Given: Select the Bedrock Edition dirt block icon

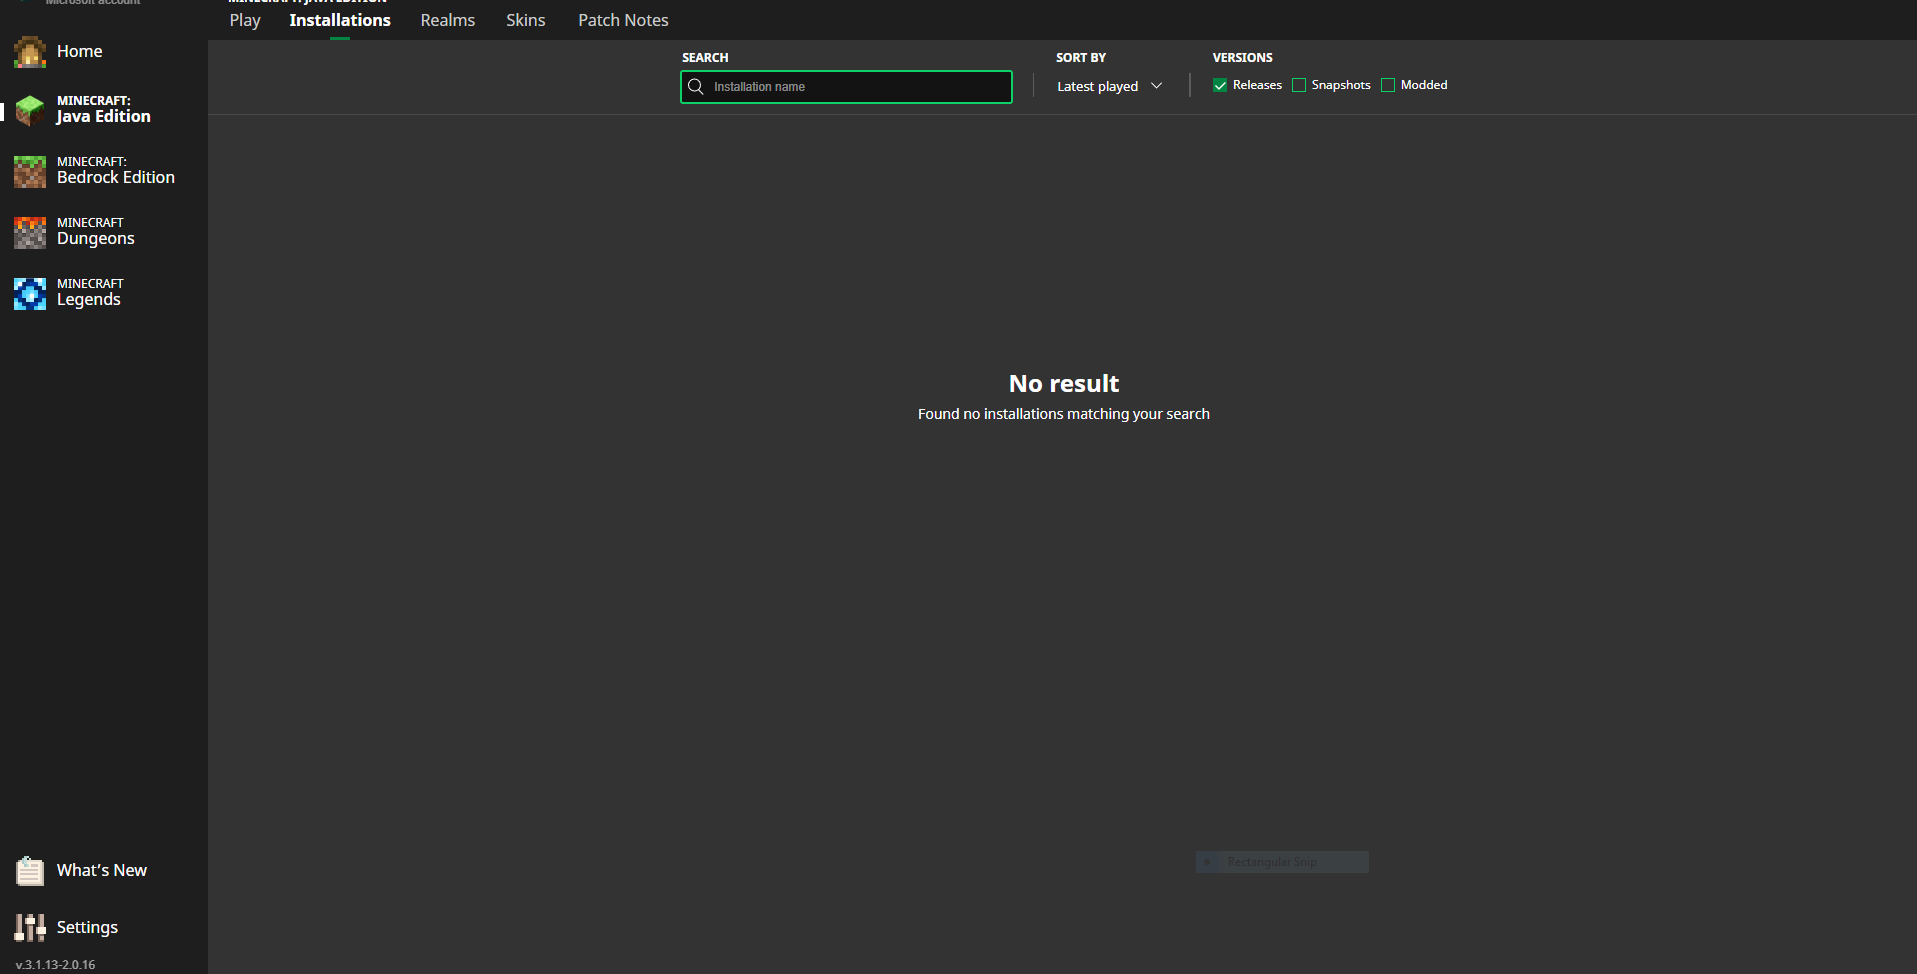Looking at the screenshot, I should [x=30, y=171].
